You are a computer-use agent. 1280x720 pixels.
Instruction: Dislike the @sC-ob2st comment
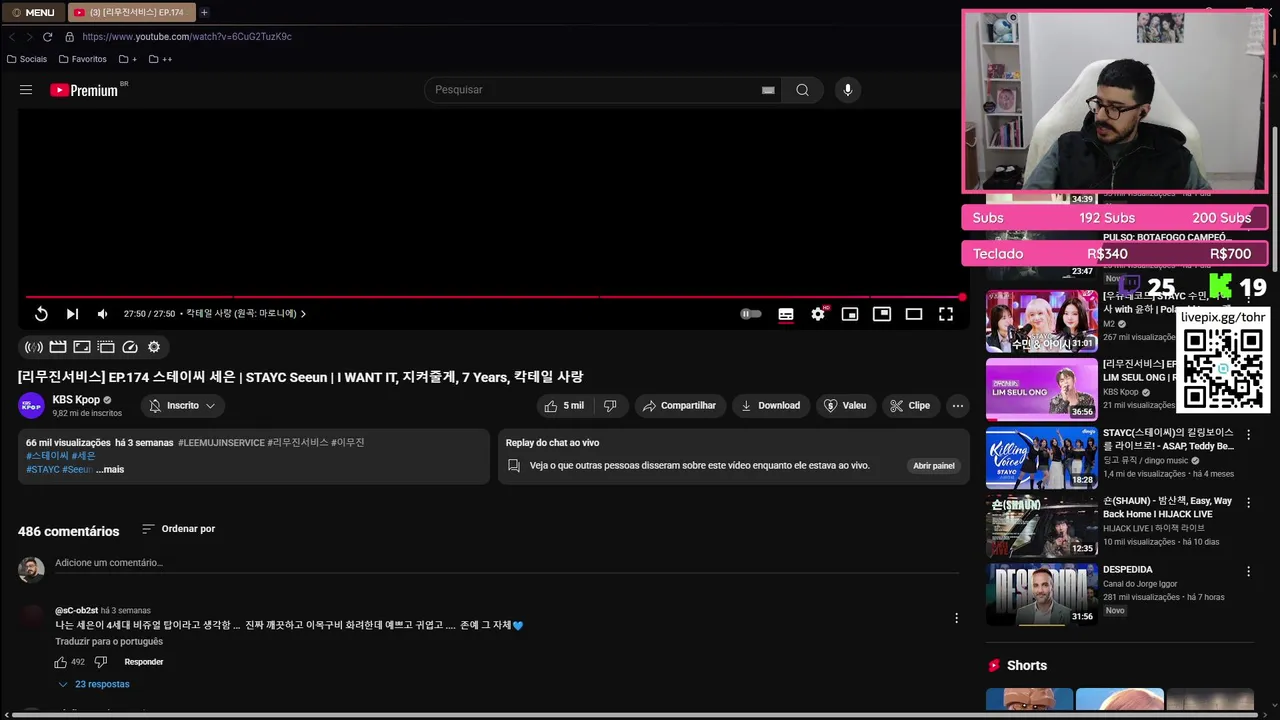100,662
